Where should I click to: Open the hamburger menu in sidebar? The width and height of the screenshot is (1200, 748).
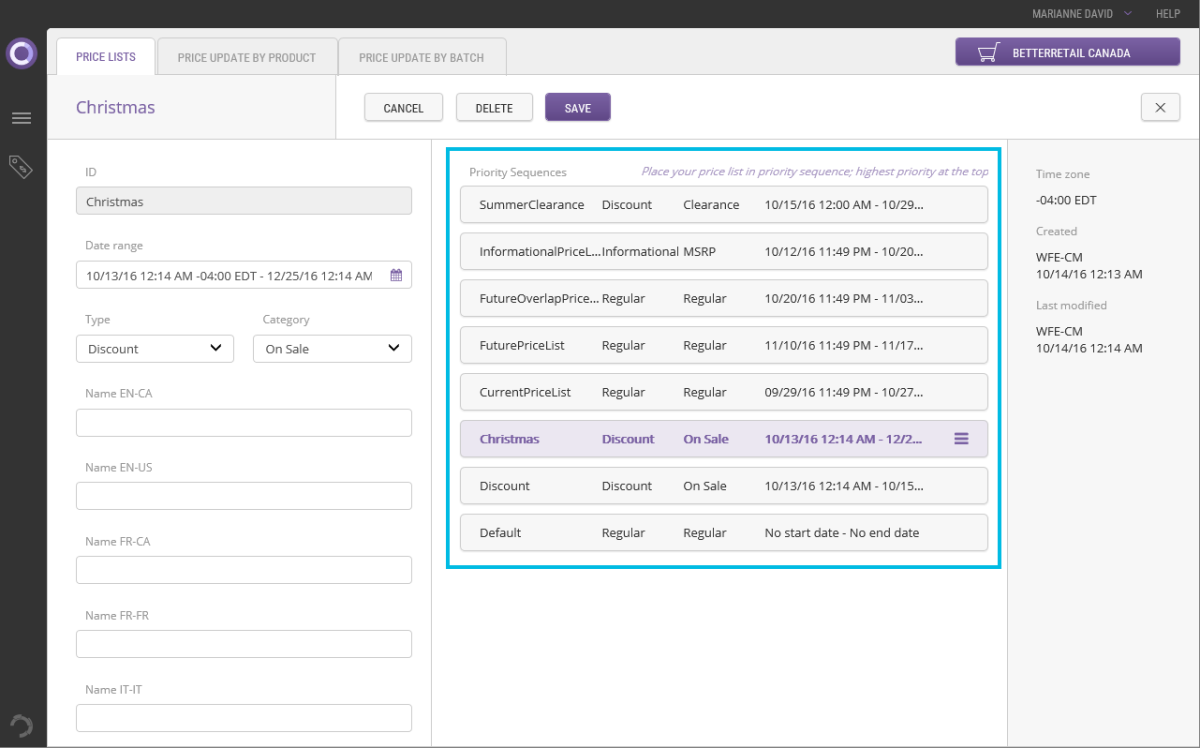pyautogui.click(x=21, y=118)
